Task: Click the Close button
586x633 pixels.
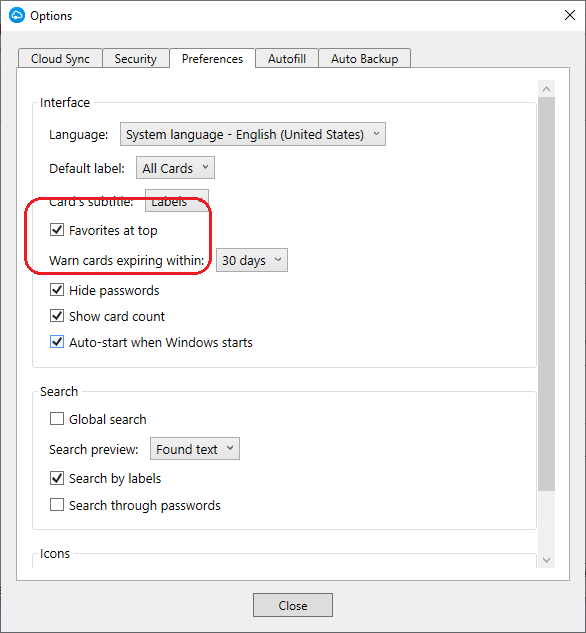Action: 293,605
